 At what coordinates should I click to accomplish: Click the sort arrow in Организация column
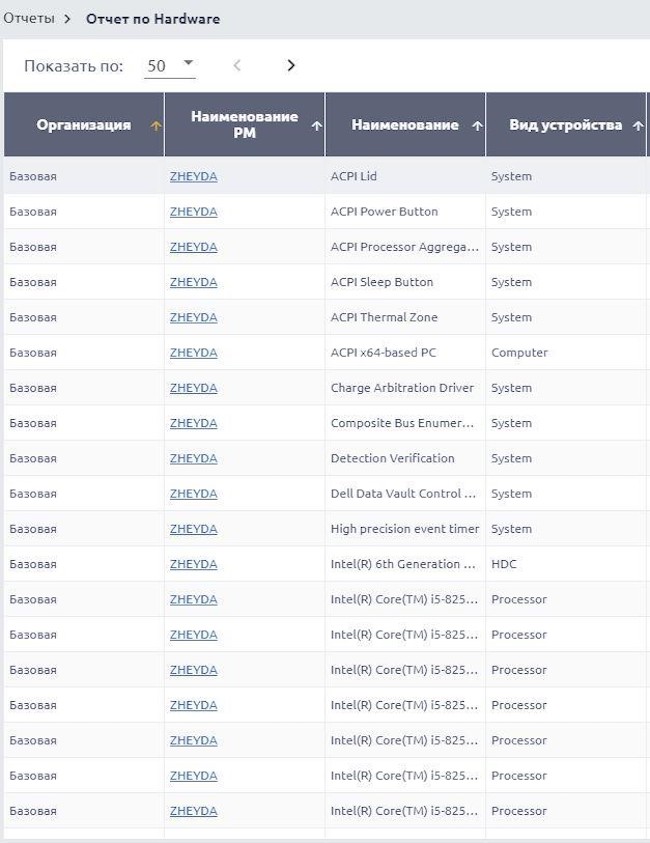click(155, 126)
